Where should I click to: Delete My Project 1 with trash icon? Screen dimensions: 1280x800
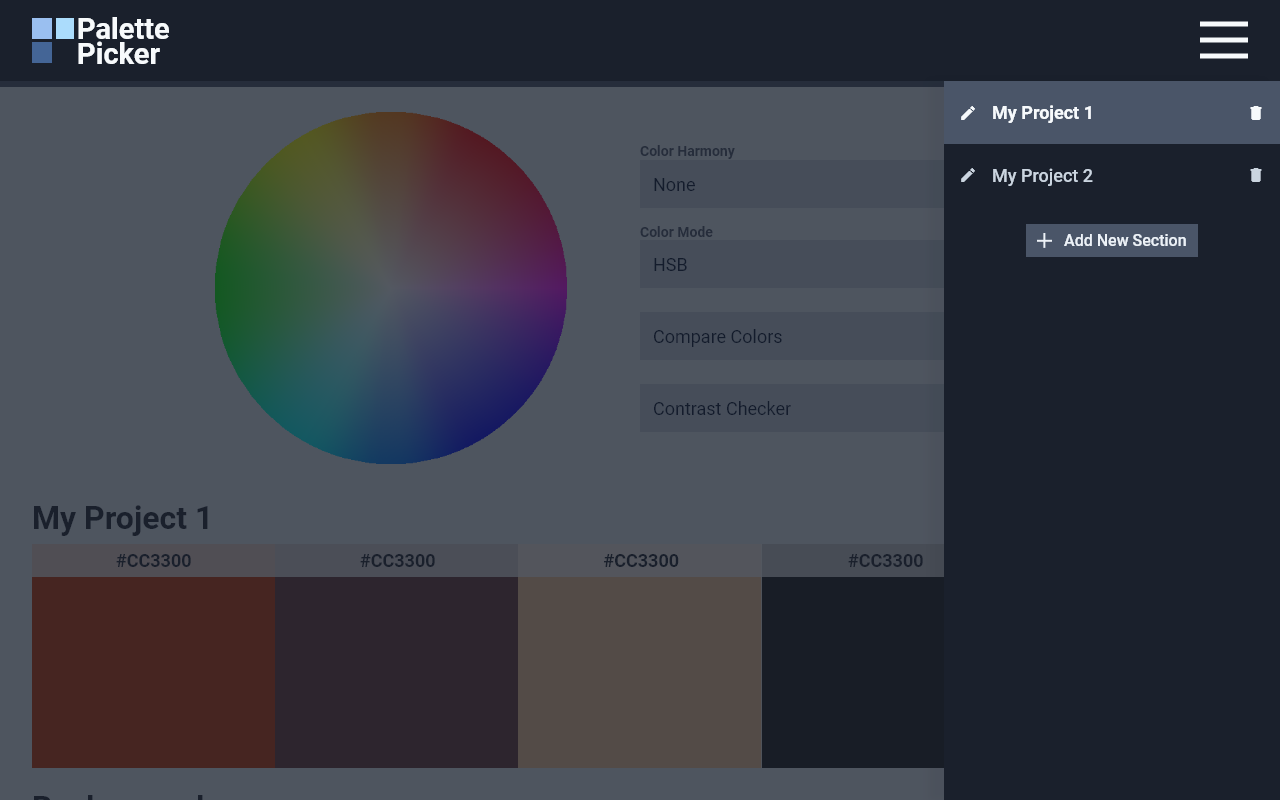pyautogui.click(x=1255, y=112)
